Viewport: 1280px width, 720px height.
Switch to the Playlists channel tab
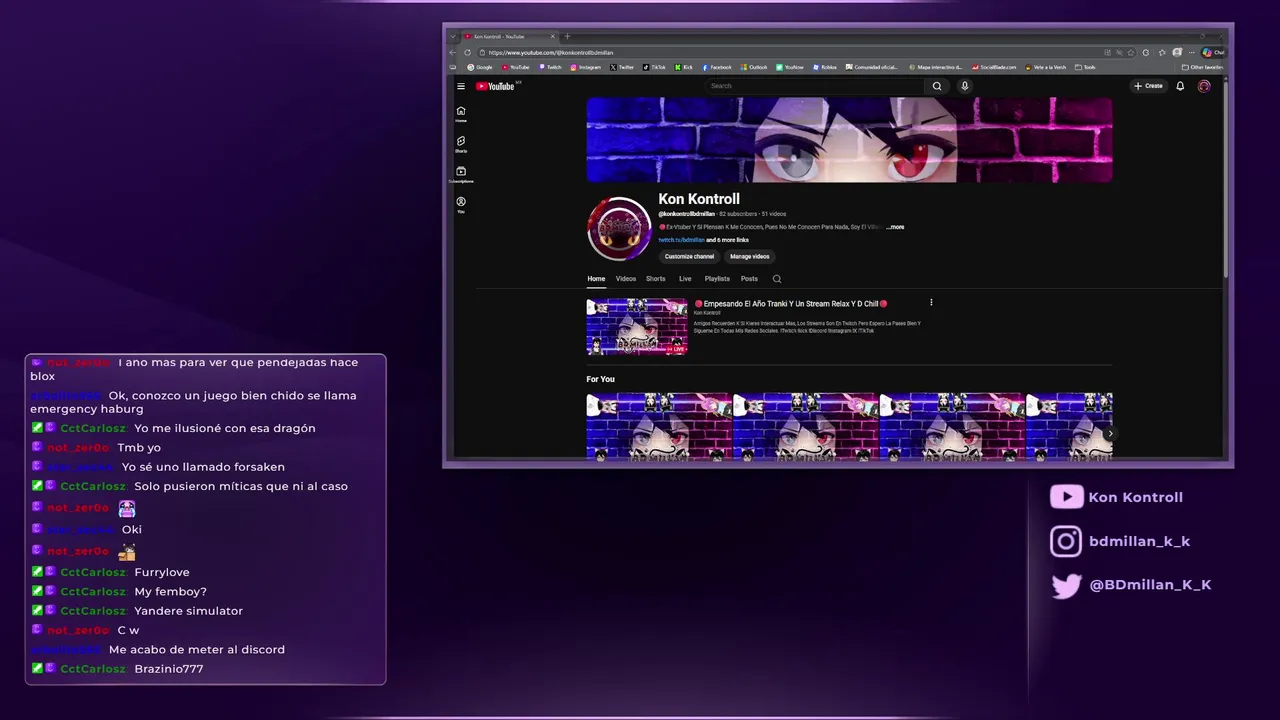coord(717,279)
